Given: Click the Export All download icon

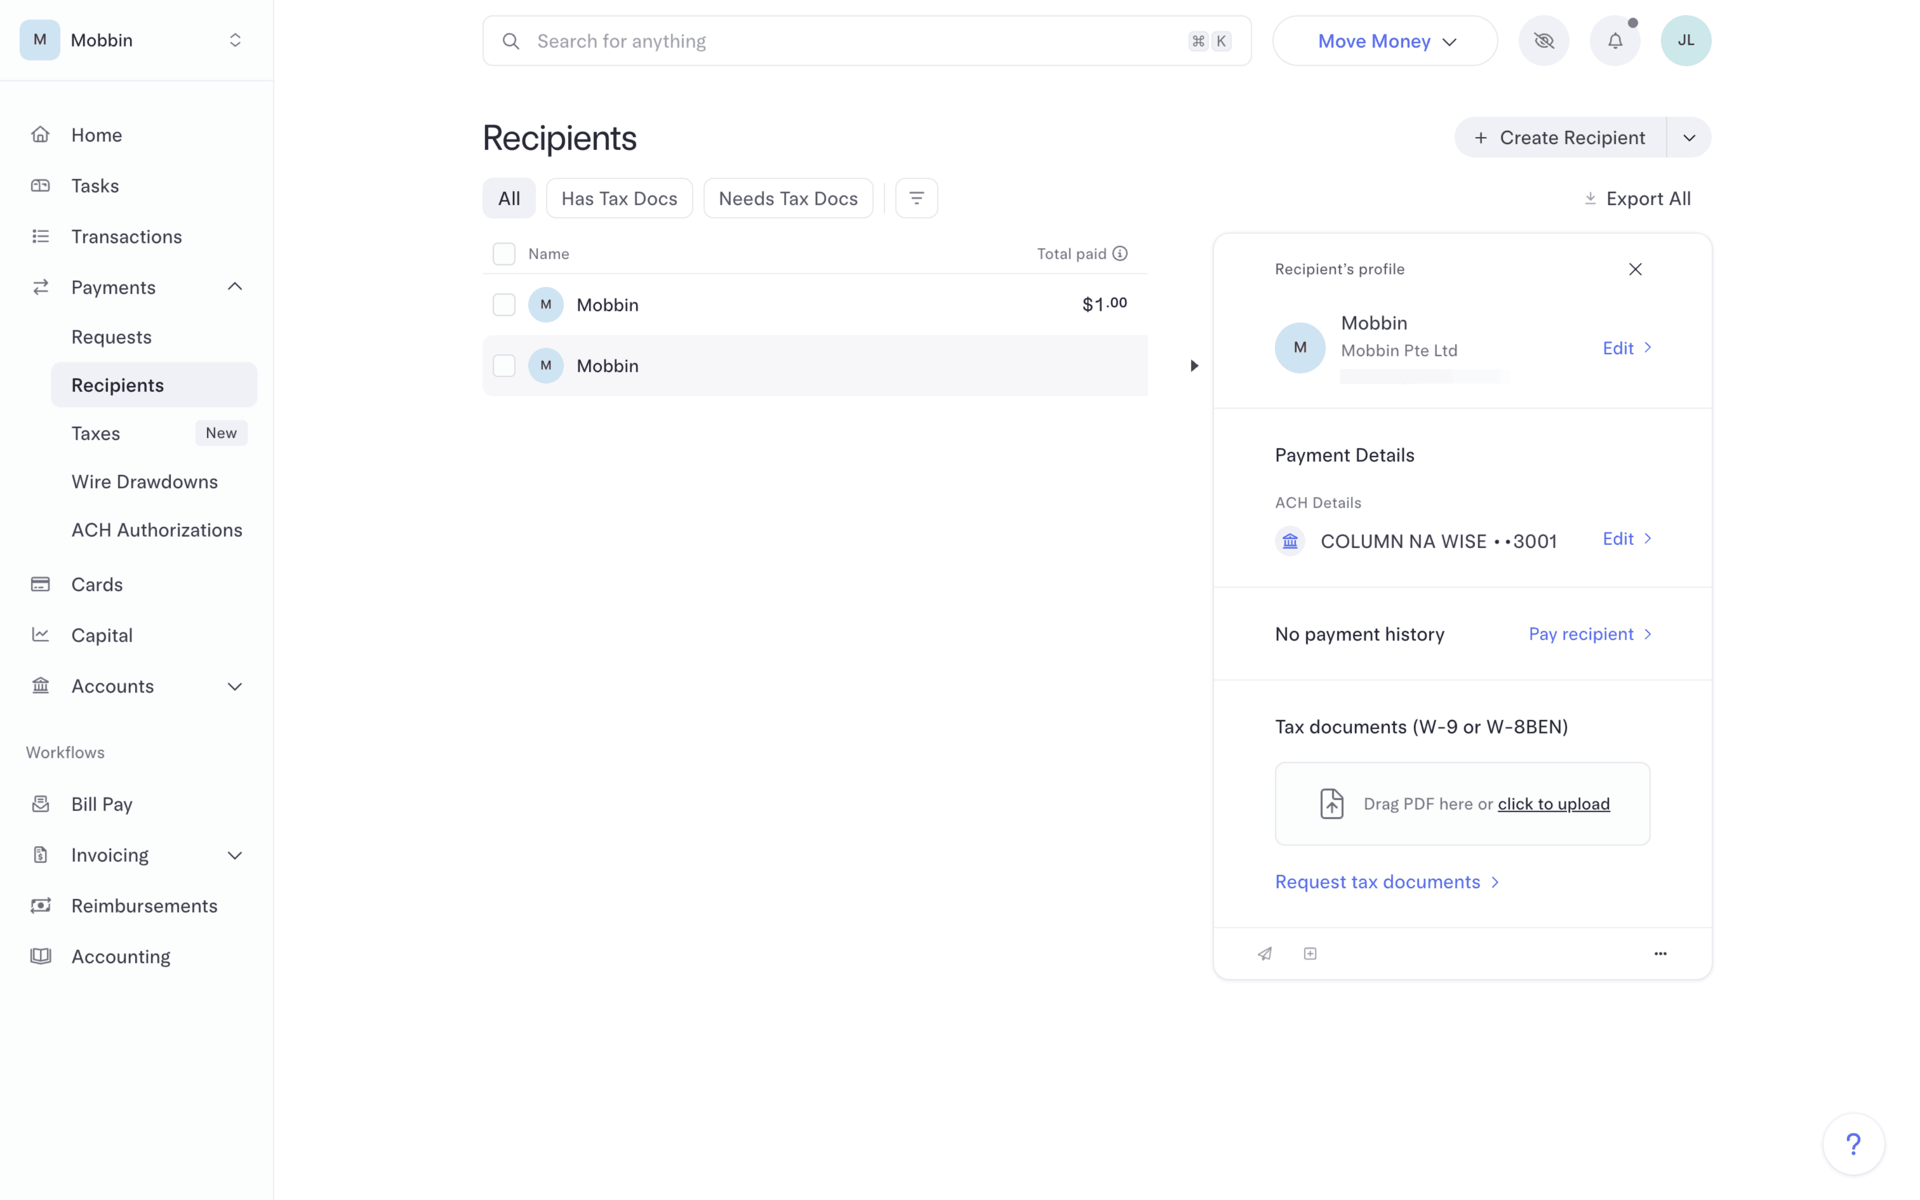Looking at the screenshot, I should [x=1590, y=199].
